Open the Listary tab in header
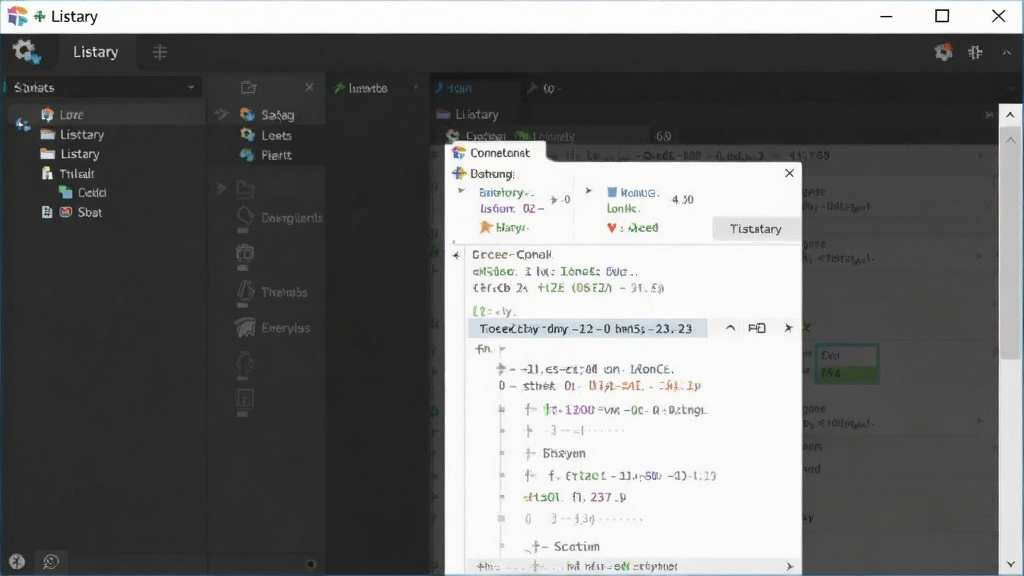Image resolution: width=1024 pixels, height=576 pixels. [x=95, y=52]
